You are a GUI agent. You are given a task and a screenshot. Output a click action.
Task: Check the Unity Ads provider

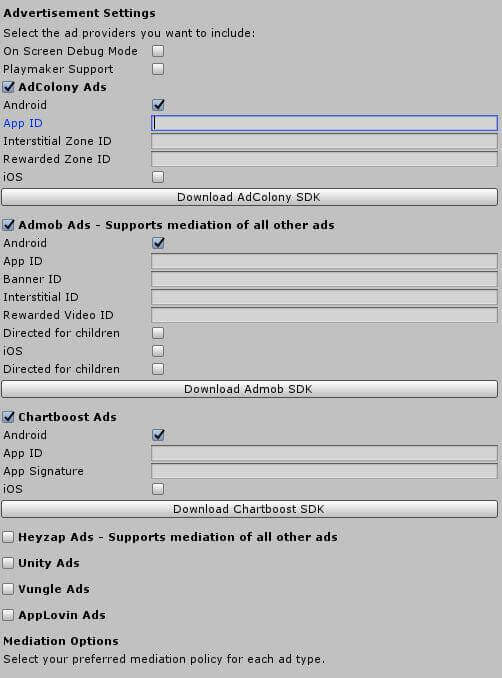[x=8, y=563]
